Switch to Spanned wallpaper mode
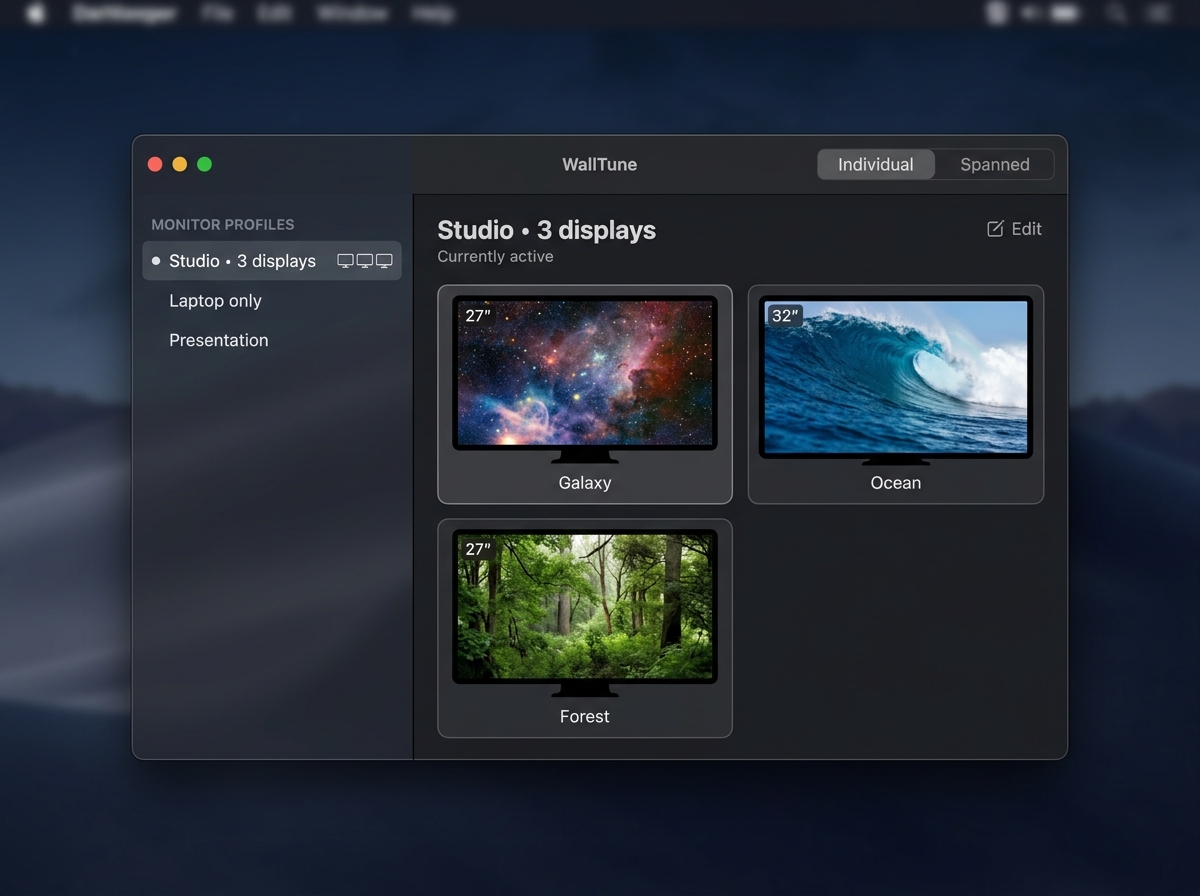1200x896 pixels. pos(995,165)
